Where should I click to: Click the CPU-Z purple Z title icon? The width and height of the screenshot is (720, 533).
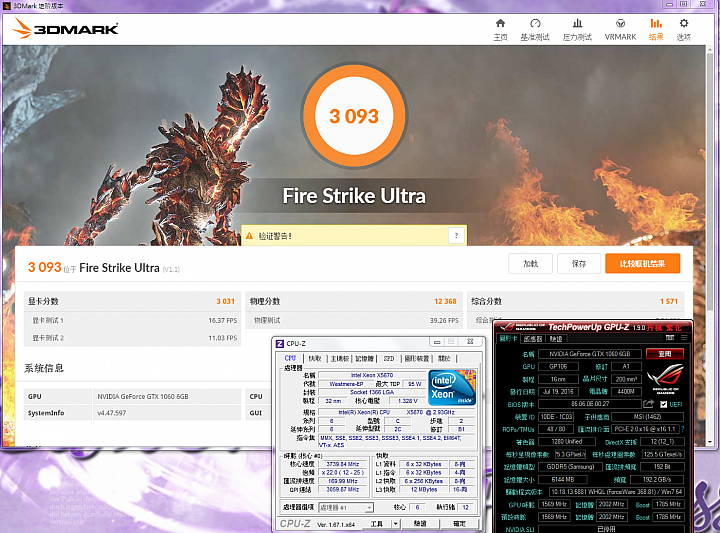(280, 343)
